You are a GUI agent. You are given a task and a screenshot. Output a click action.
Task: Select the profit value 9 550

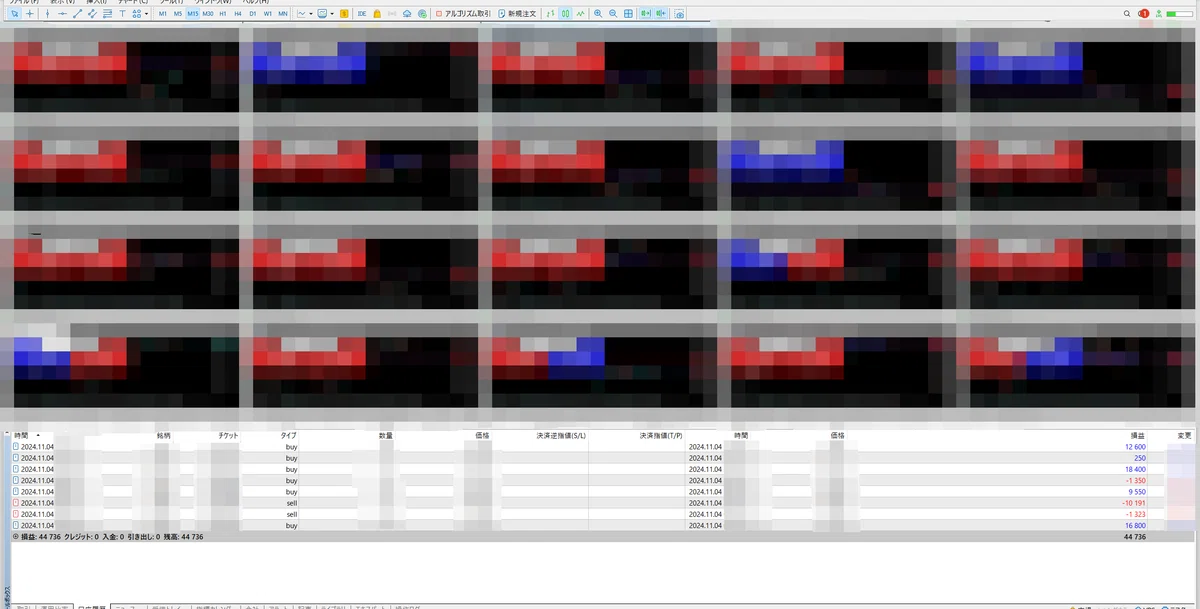click(x=1136, y=492)
